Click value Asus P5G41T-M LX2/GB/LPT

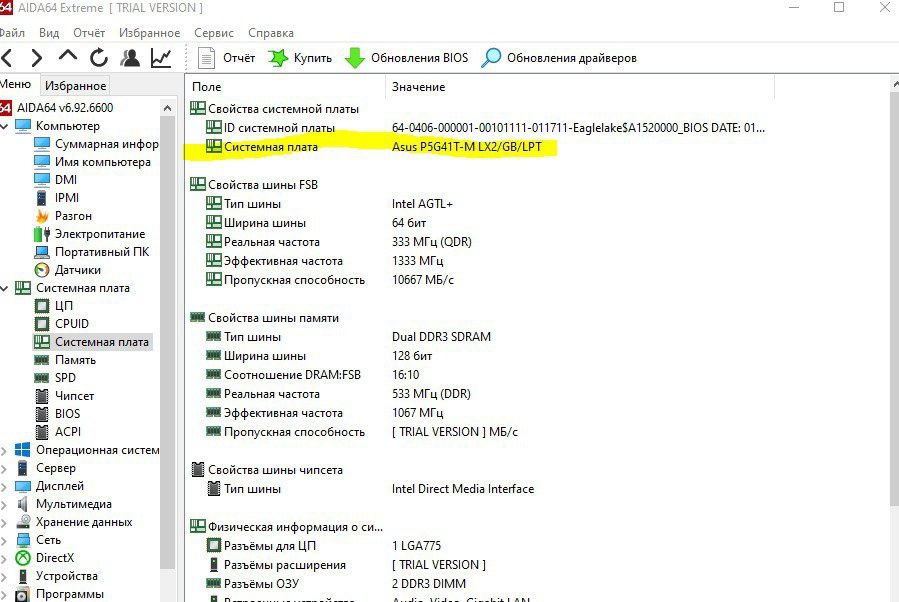(x=467, y=147)
